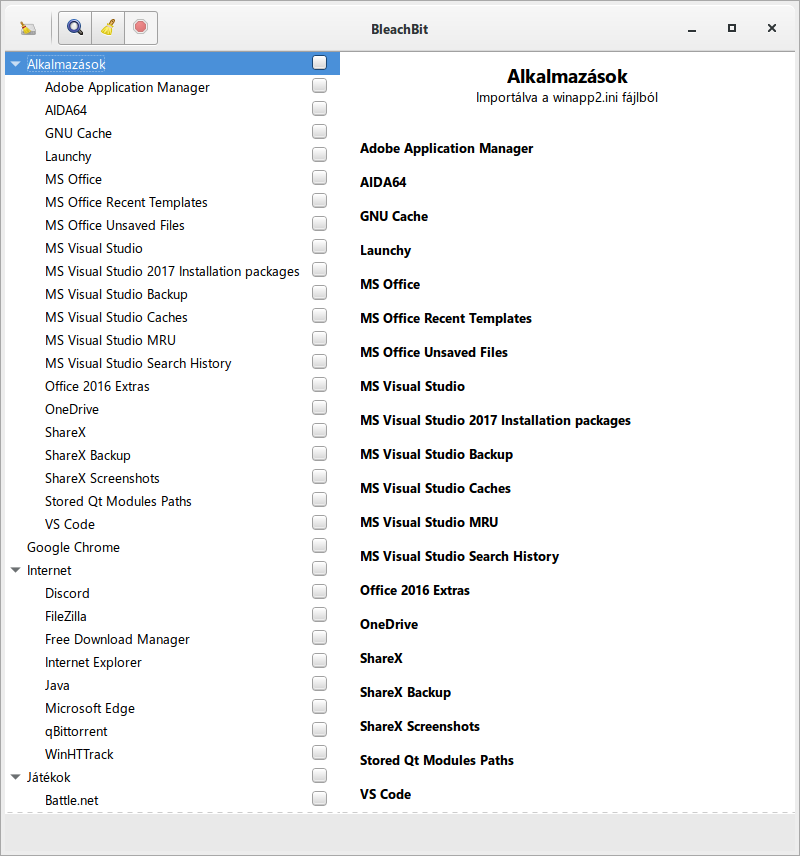Collapse the Internet category arrow
Viewport: 800px width, 856px height.
pos(15,570)
